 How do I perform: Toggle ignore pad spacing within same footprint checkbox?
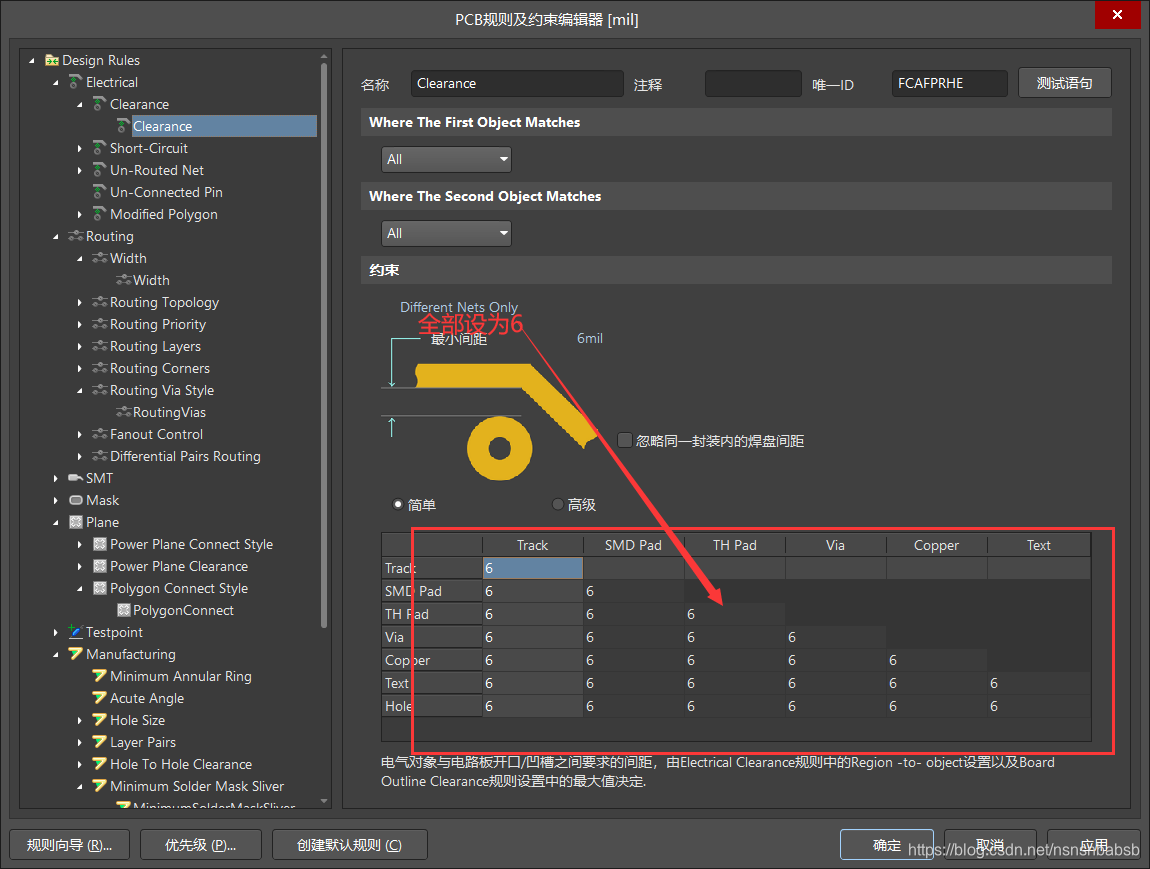point(625,440)
